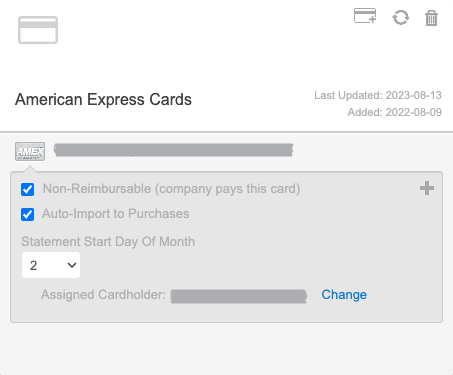This screenshot has width=453, height=375.
Task: Click the Last Updated date text
Action: pos(378,95)
